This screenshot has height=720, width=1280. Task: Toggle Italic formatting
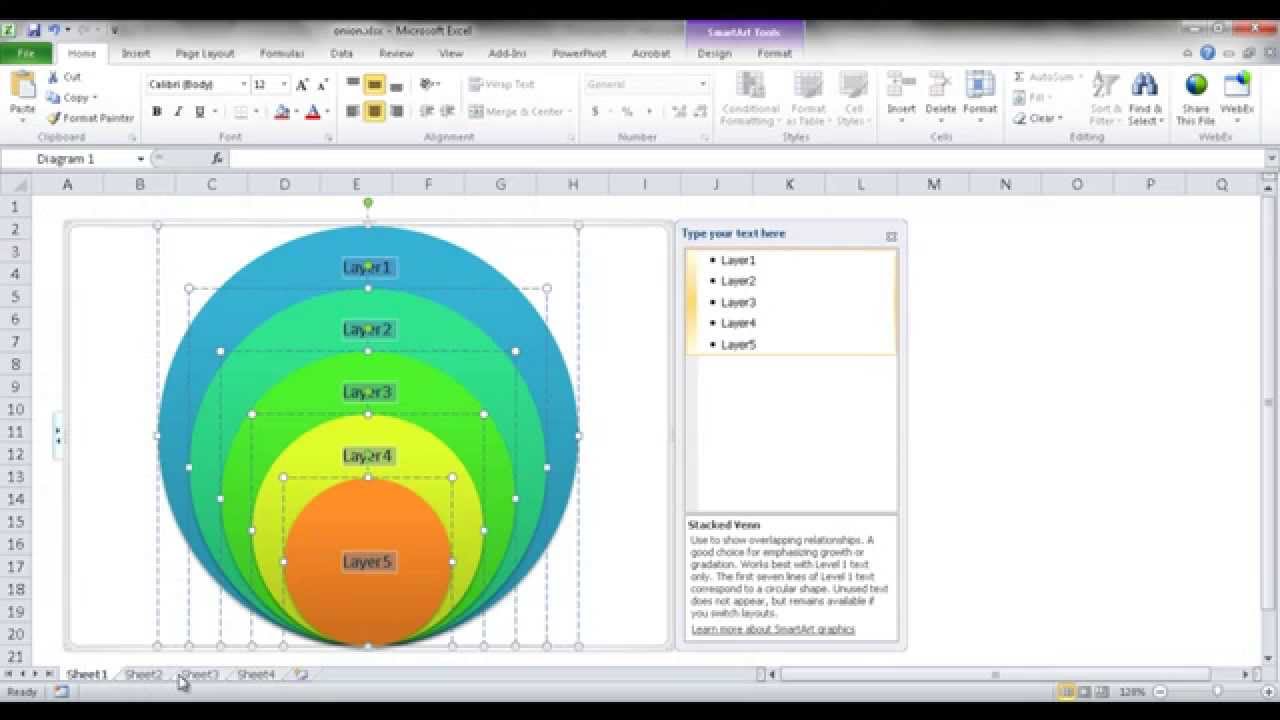pyautogui.click(x=178, y=111)
